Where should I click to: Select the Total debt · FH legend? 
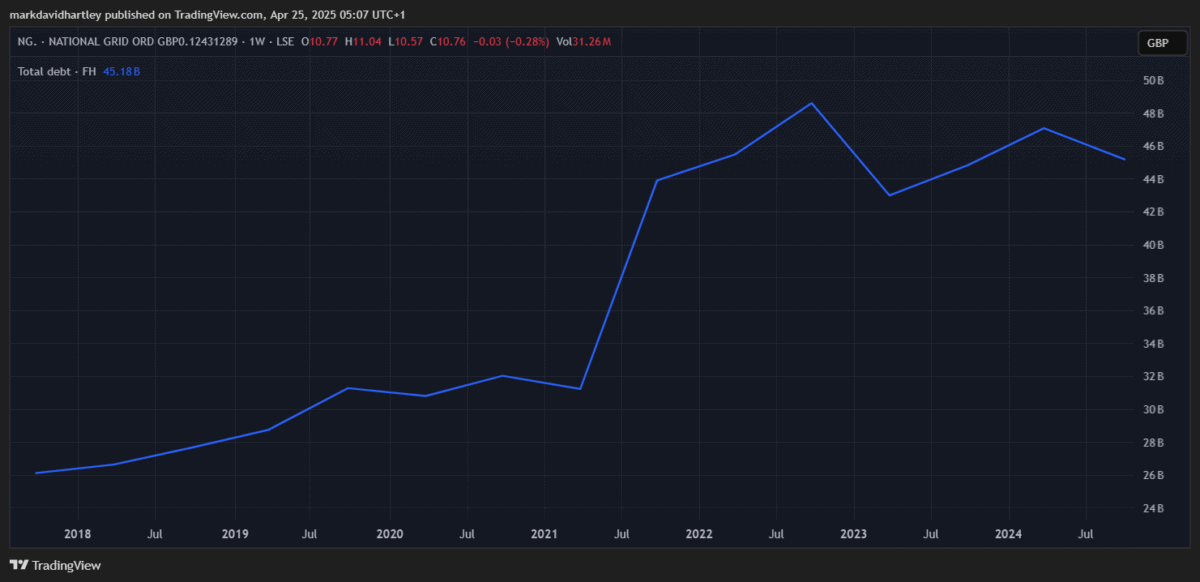pos(57,71)
